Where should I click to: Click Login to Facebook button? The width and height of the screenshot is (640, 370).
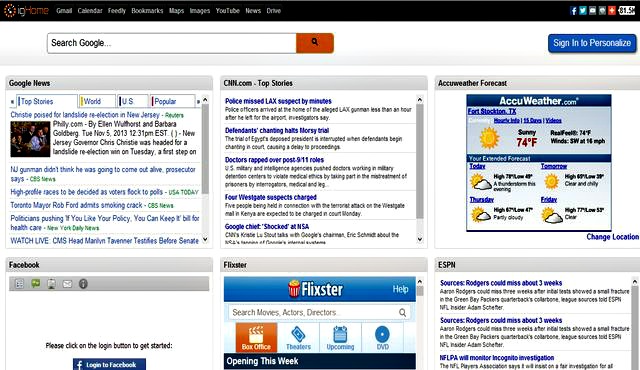pyautogui.click(x=109, y=364)
